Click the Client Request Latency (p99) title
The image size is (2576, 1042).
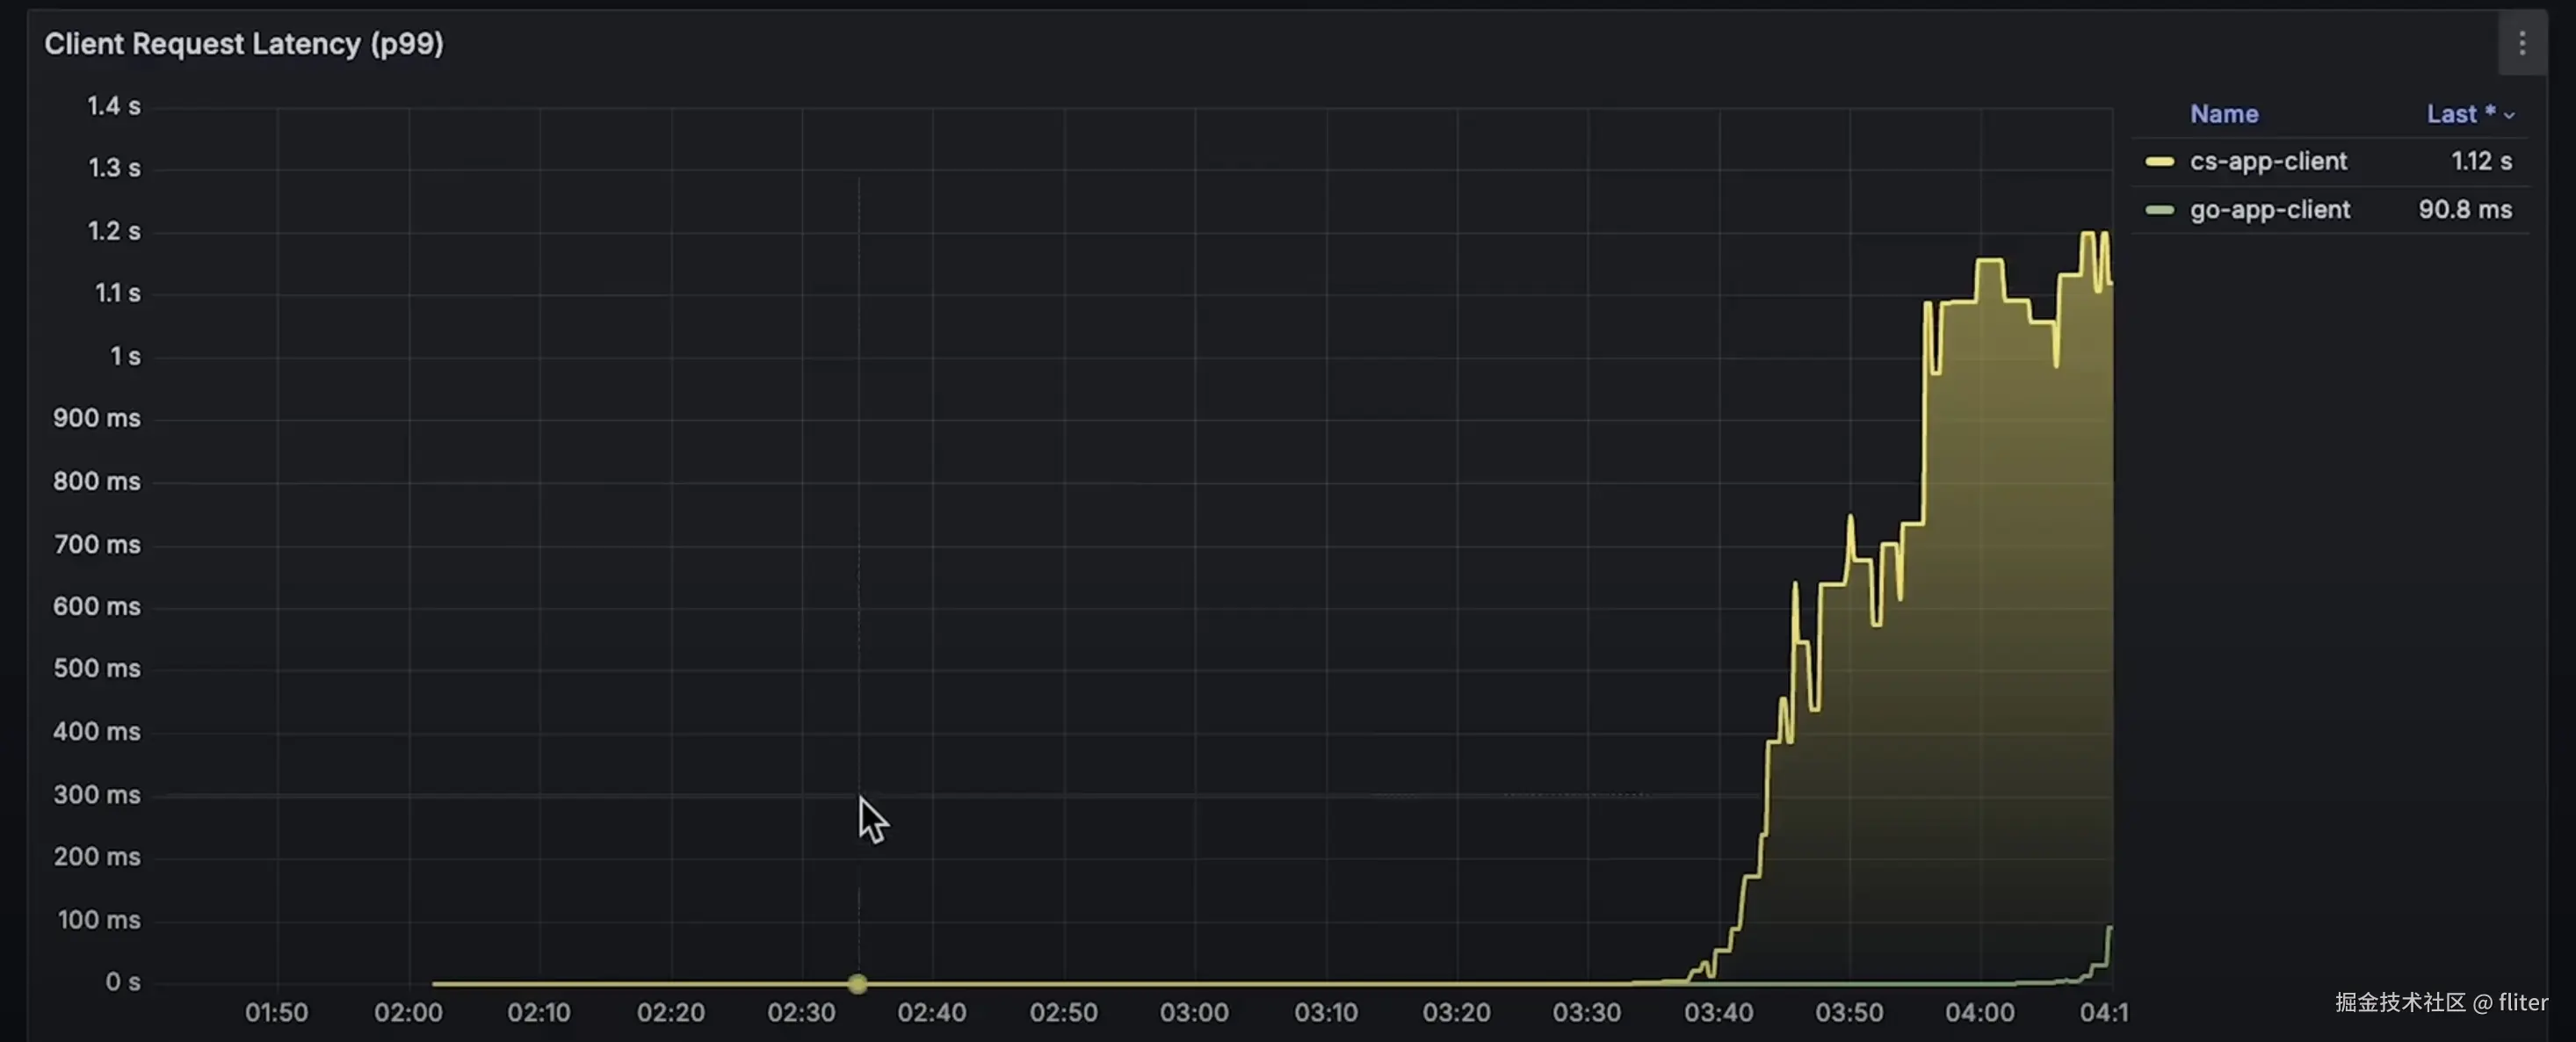243,44
